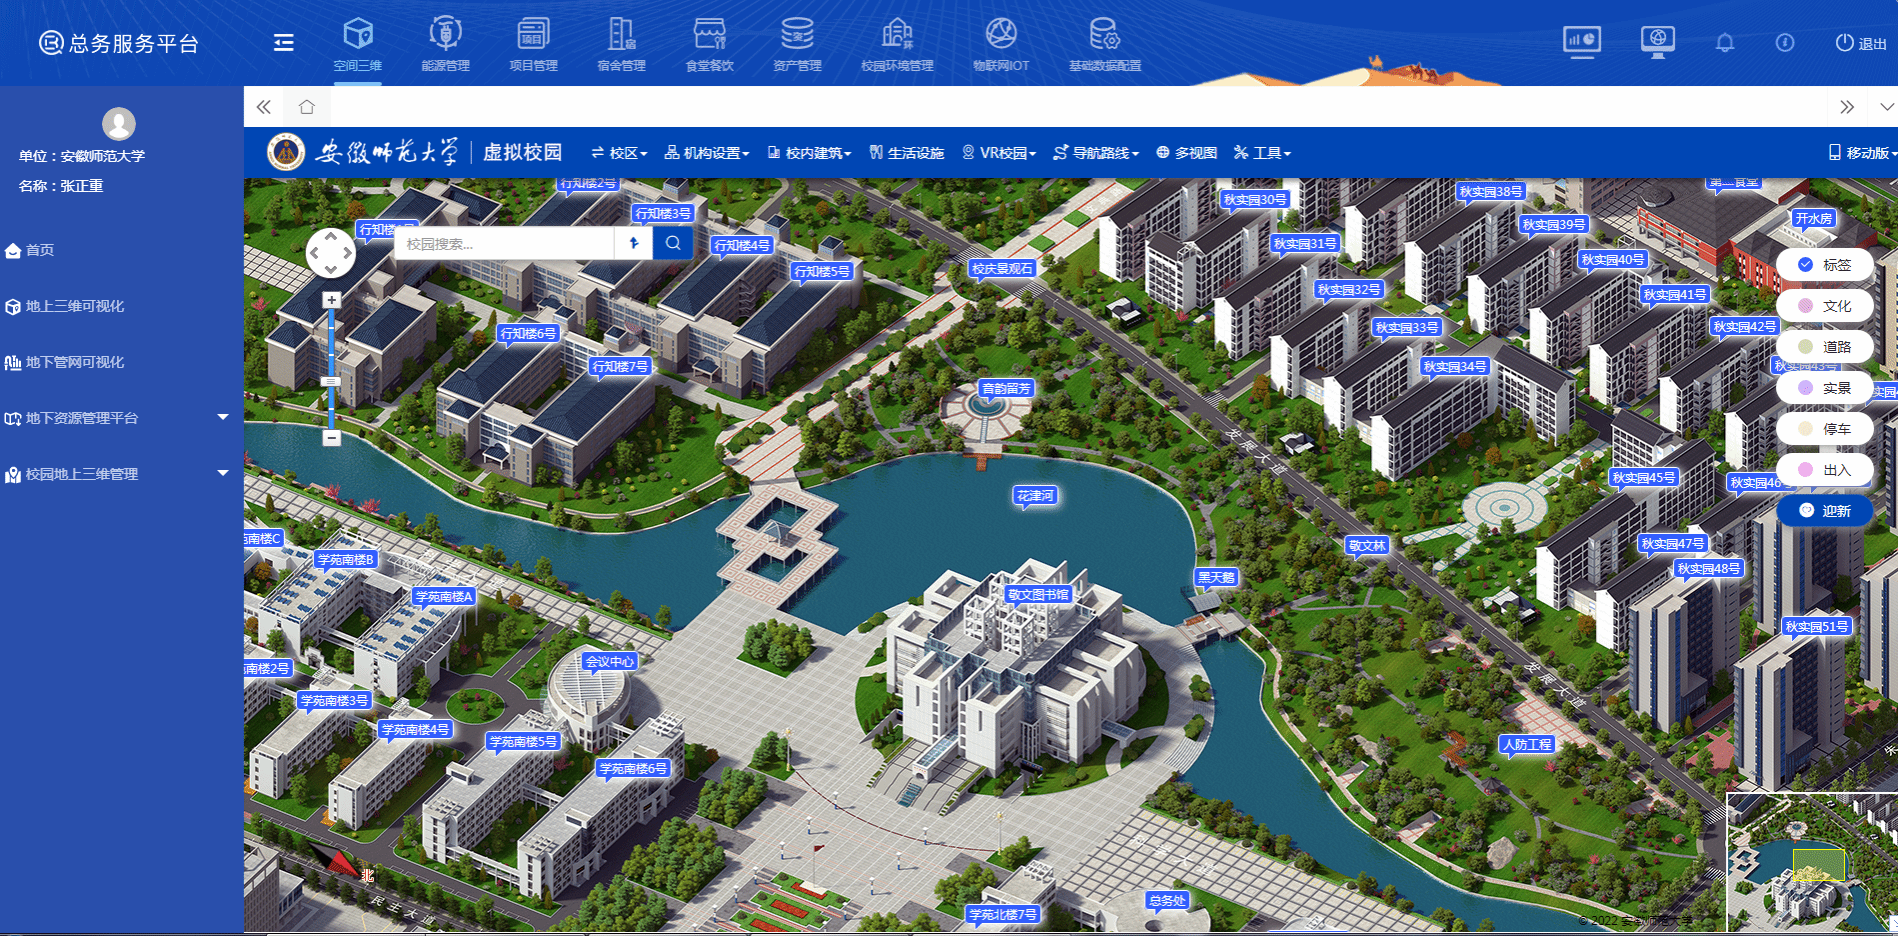Open the VR校园 dropdown menu
Screen dimensions: 1898x936
coord(999,153)
